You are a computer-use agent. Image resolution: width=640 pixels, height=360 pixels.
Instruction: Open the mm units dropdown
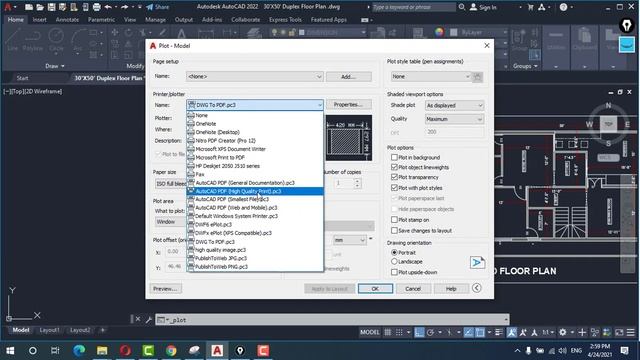(x=350, y=240)
